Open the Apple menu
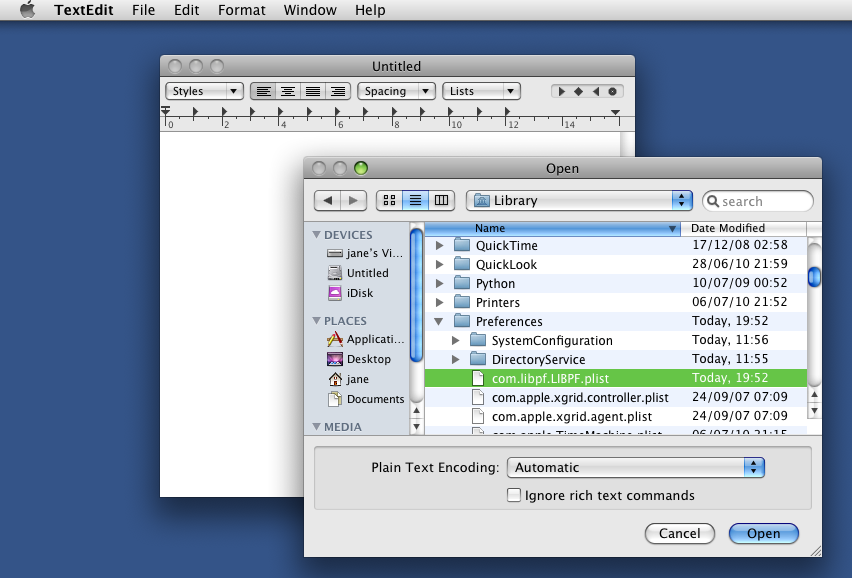The height and width of the screenshot is (578, 852). click(27, 10)
